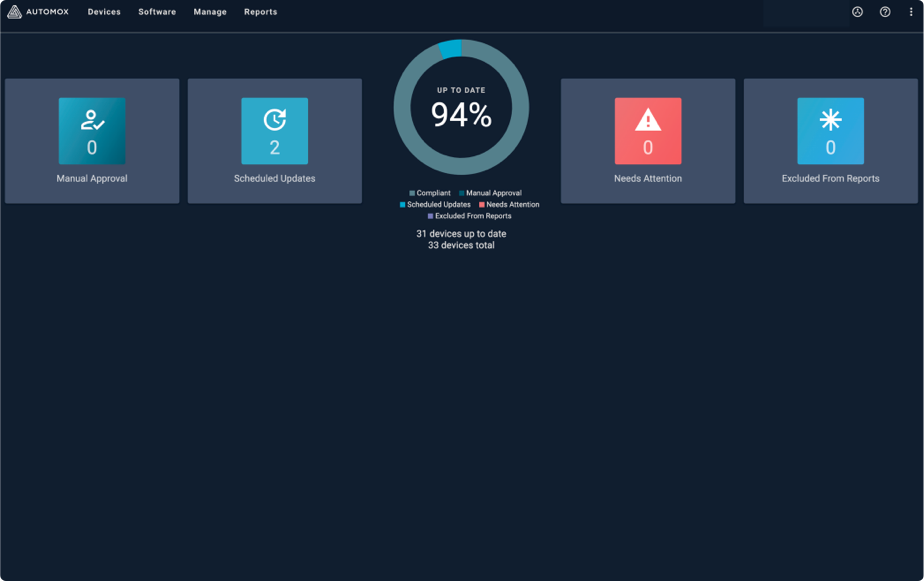Click the Manual Approval person icon
Screen dimensions: 924x581
91,120
